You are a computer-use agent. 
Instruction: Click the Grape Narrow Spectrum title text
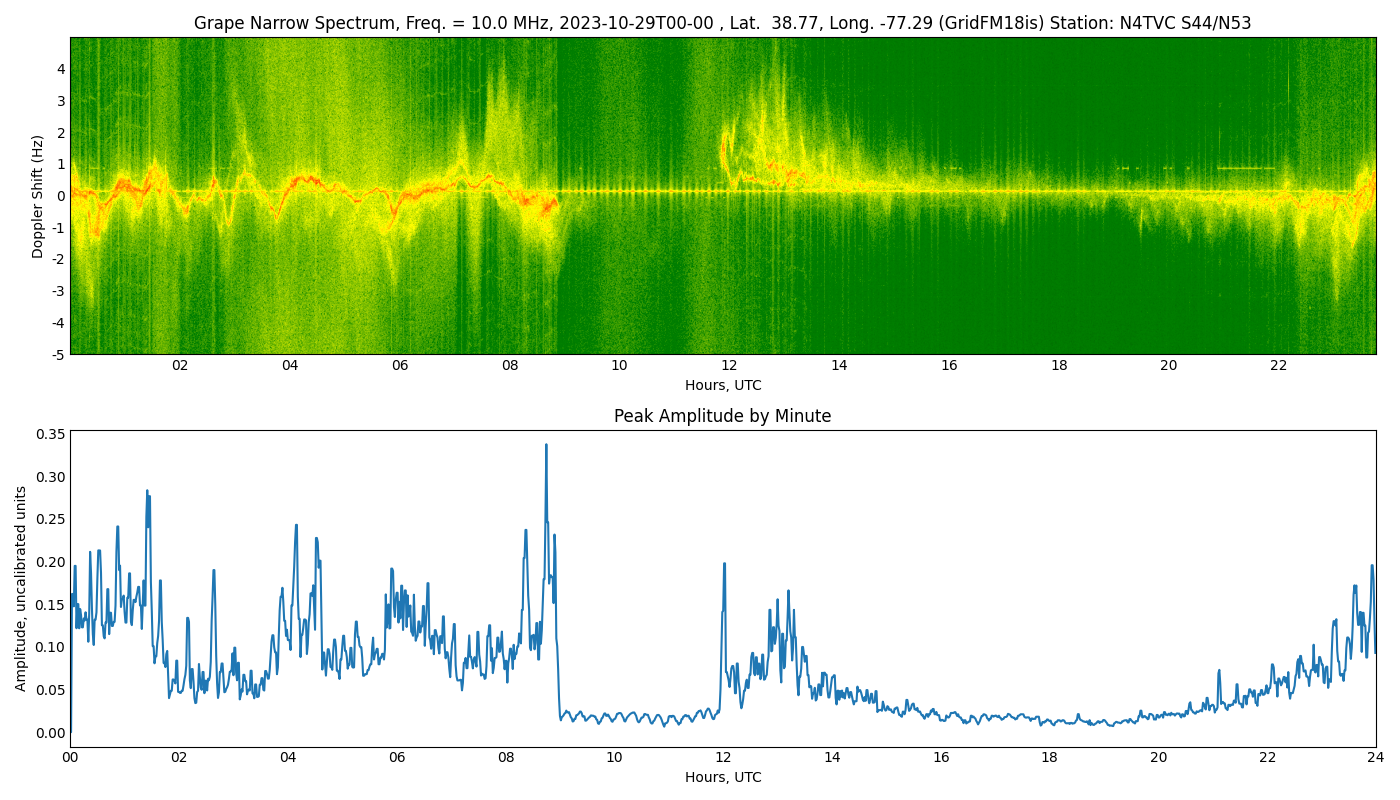722,23
